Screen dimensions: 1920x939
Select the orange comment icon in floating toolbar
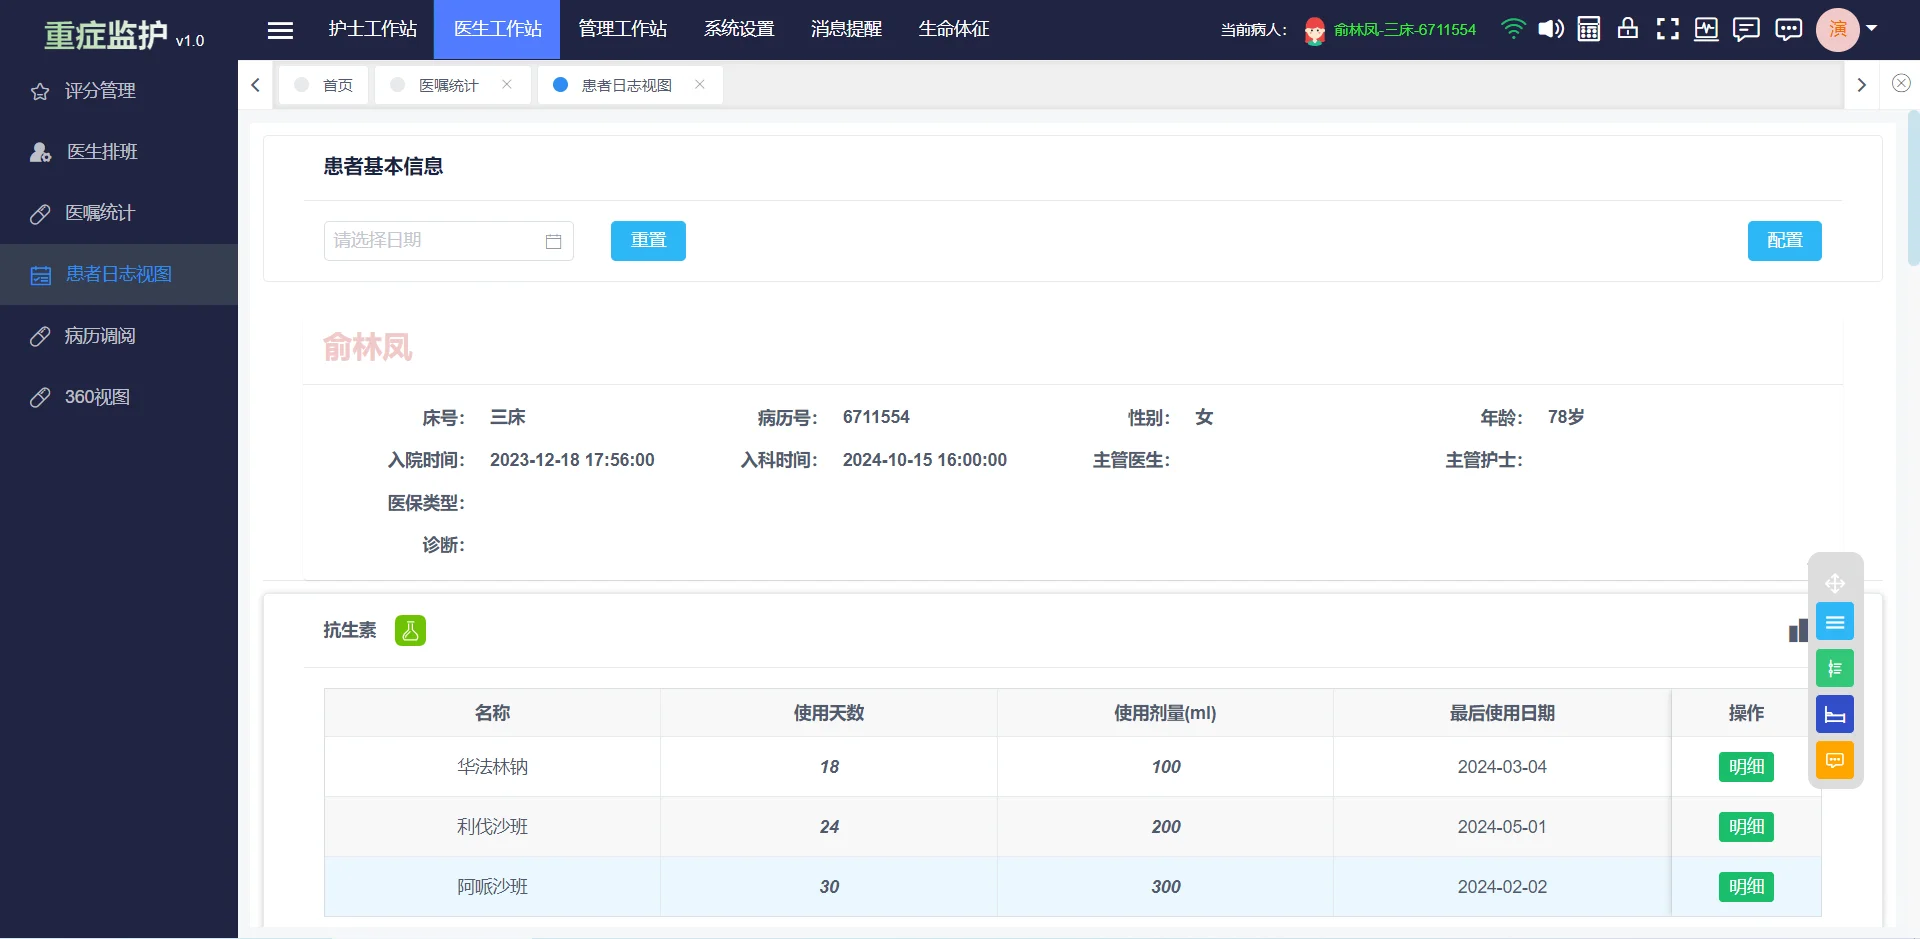(1835, 760)
